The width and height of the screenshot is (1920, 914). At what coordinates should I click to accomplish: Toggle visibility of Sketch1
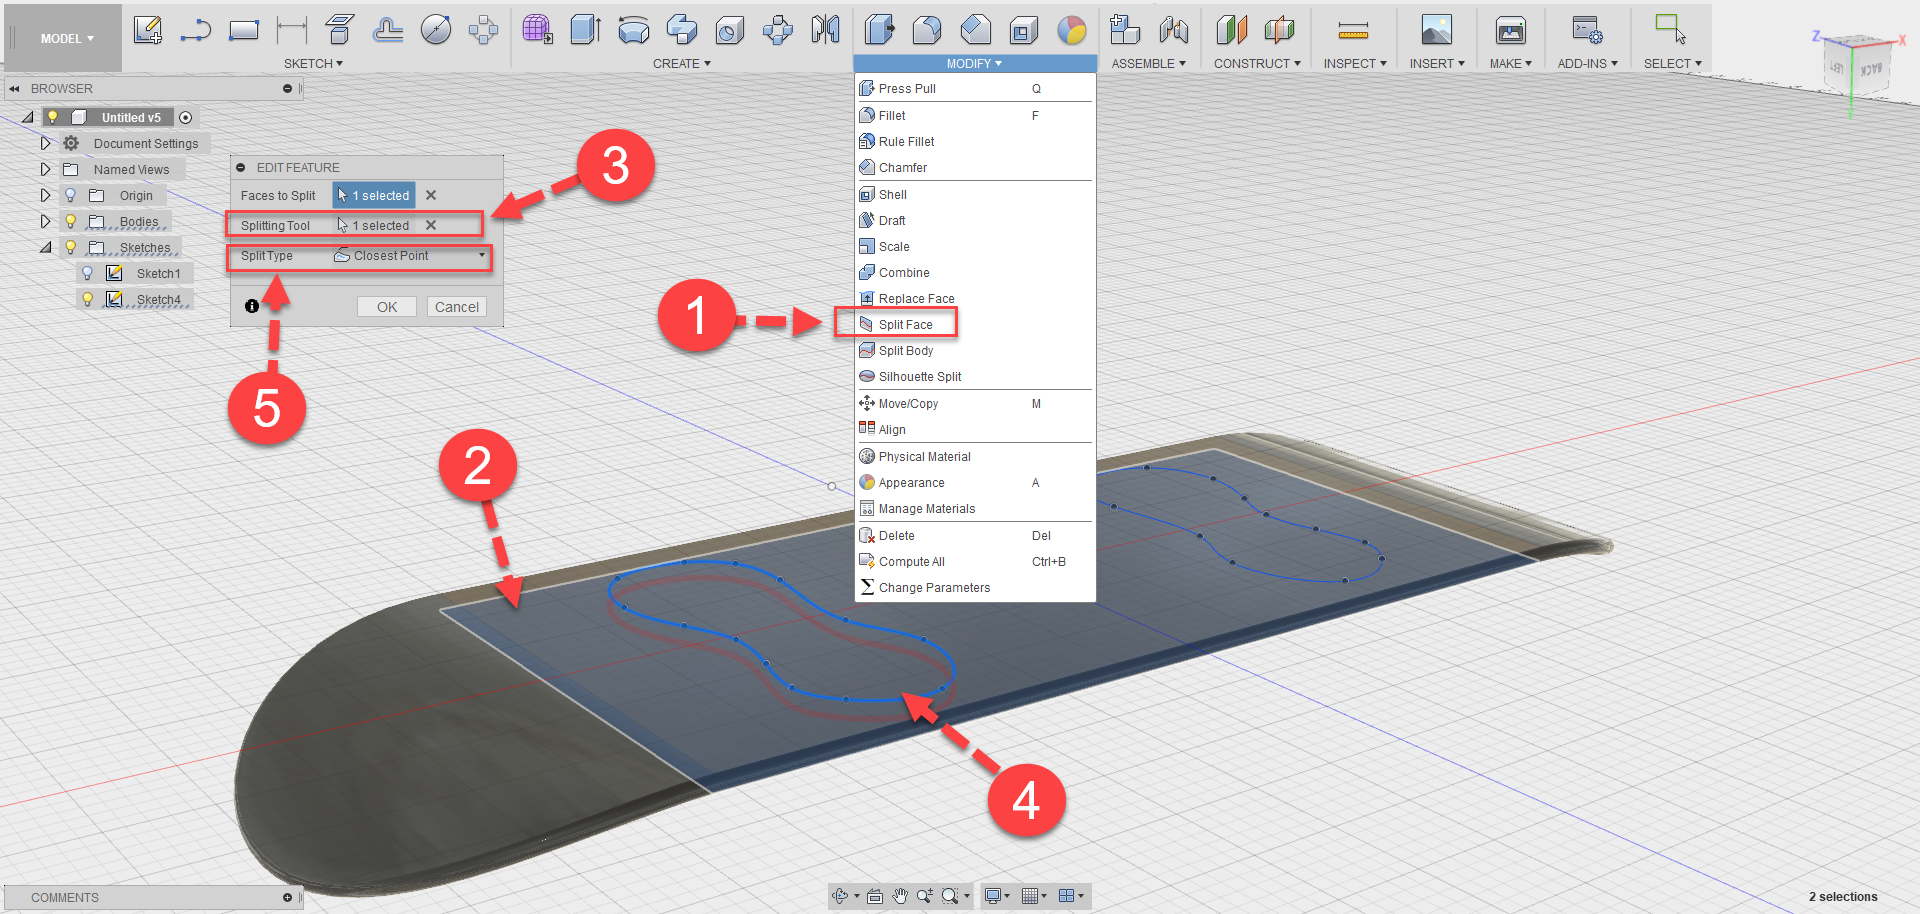tap(87, 272)
